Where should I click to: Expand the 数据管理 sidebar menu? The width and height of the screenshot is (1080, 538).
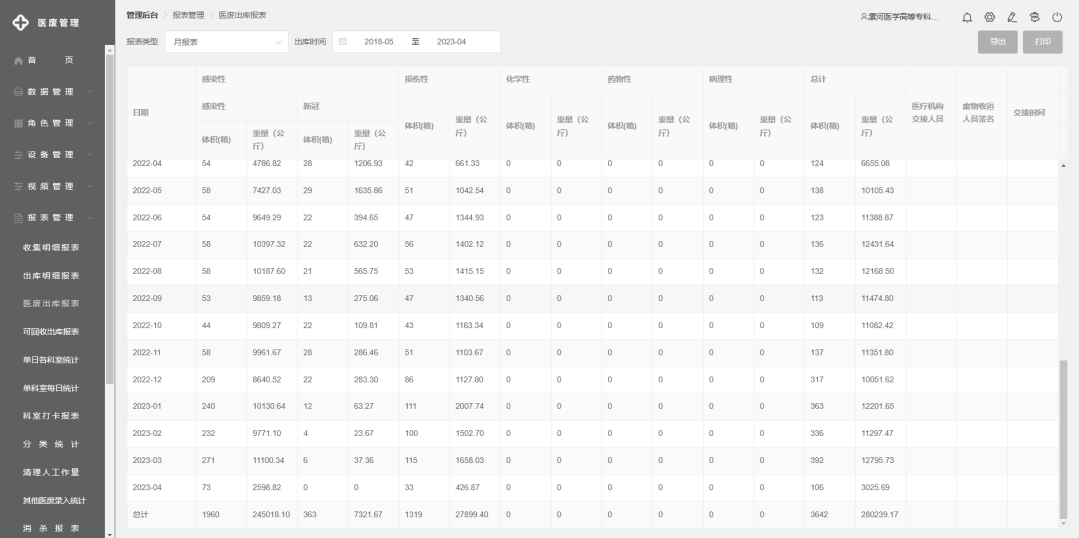(52, 92)
